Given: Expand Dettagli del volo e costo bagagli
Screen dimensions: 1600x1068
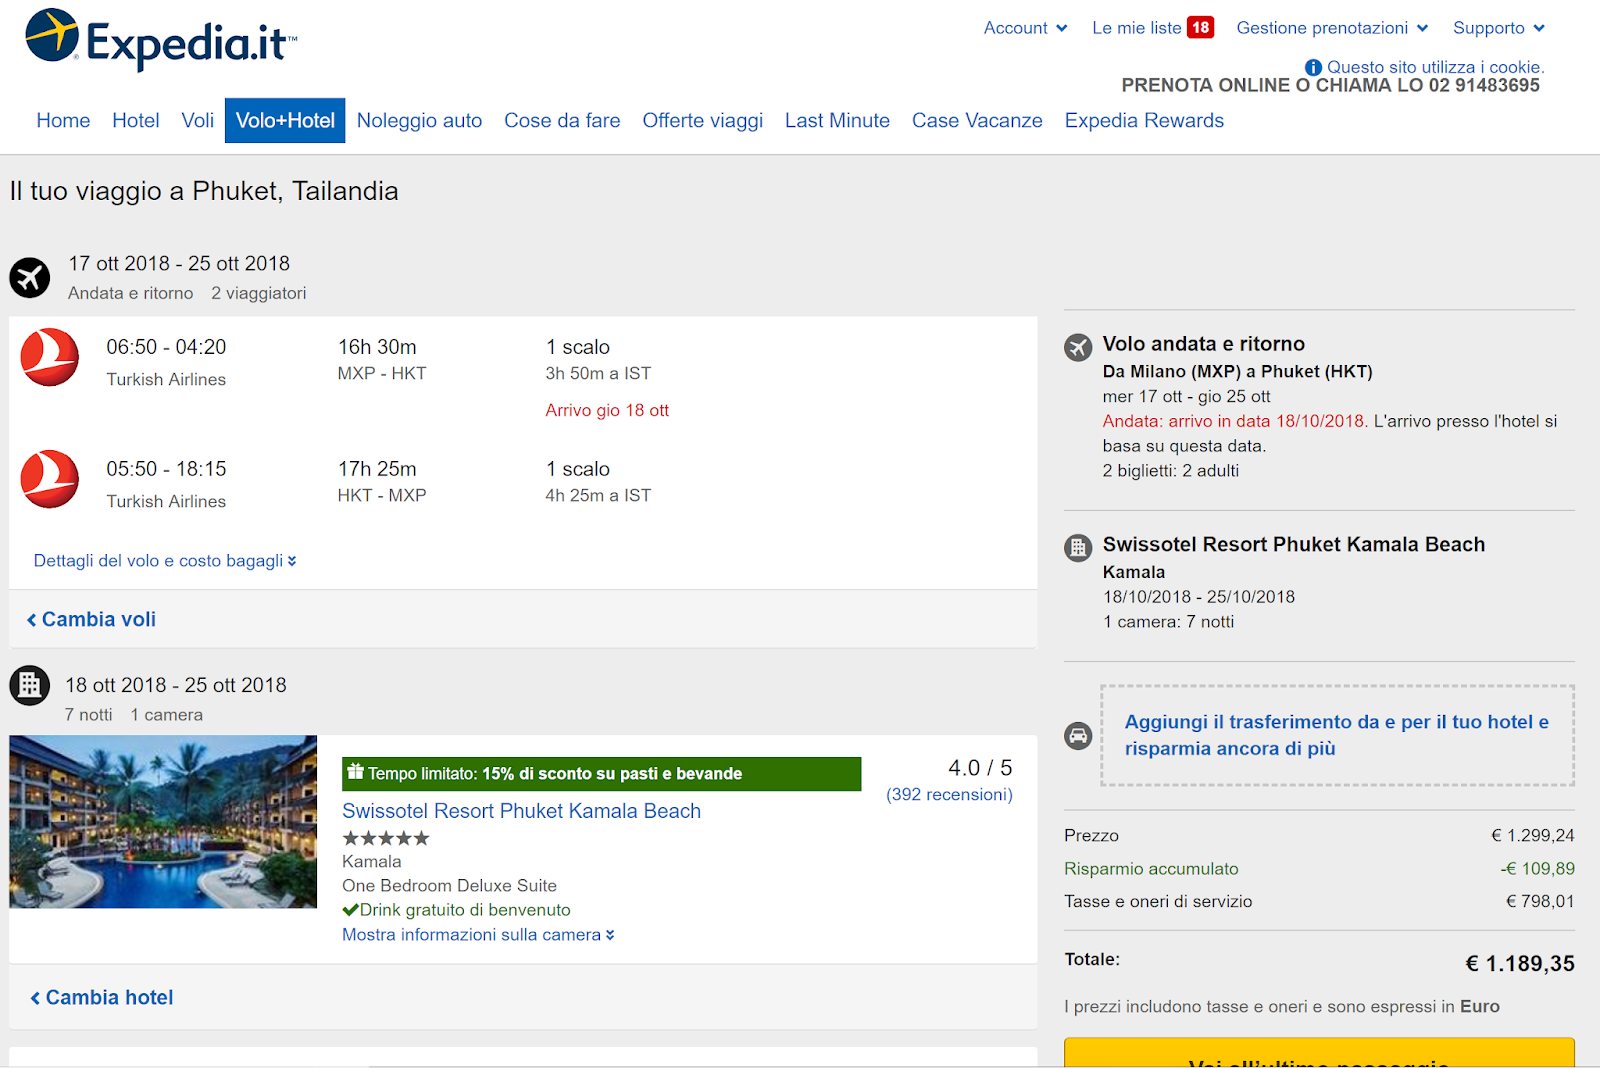Looking at the screenshot, I should (x=165, y=561).
